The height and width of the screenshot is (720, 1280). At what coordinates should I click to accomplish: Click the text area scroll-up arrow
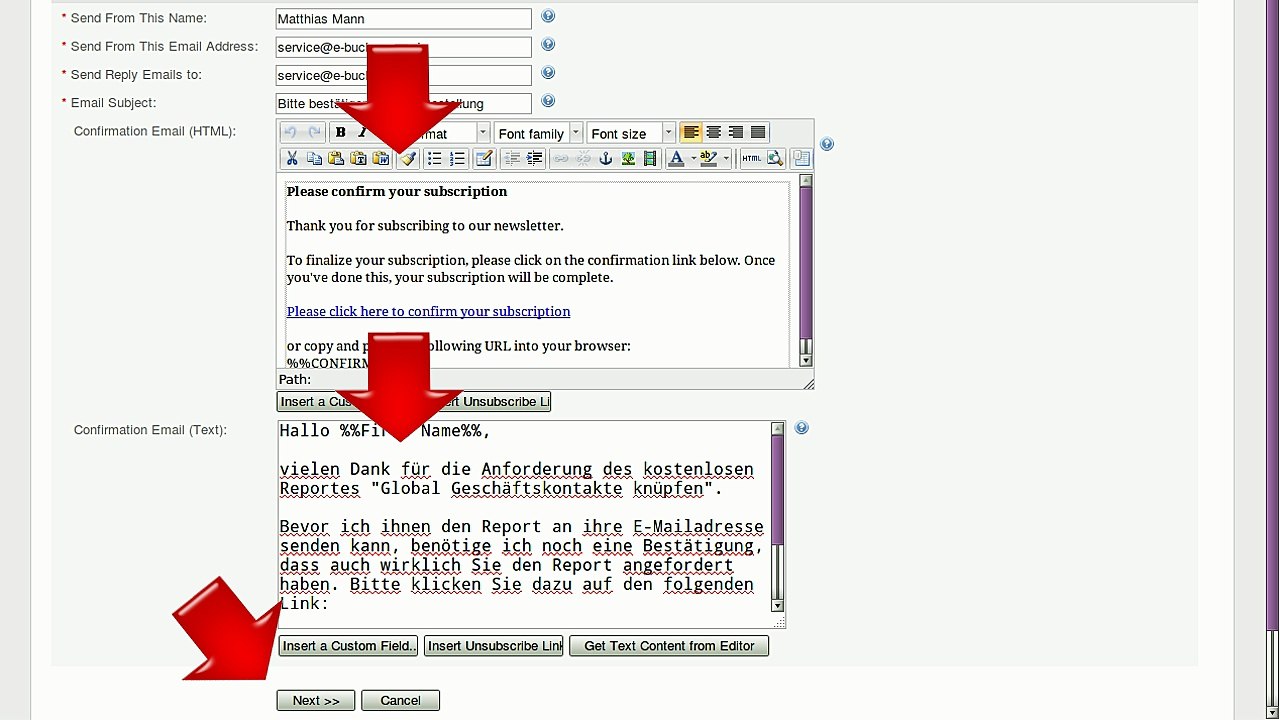coord(778,429)
